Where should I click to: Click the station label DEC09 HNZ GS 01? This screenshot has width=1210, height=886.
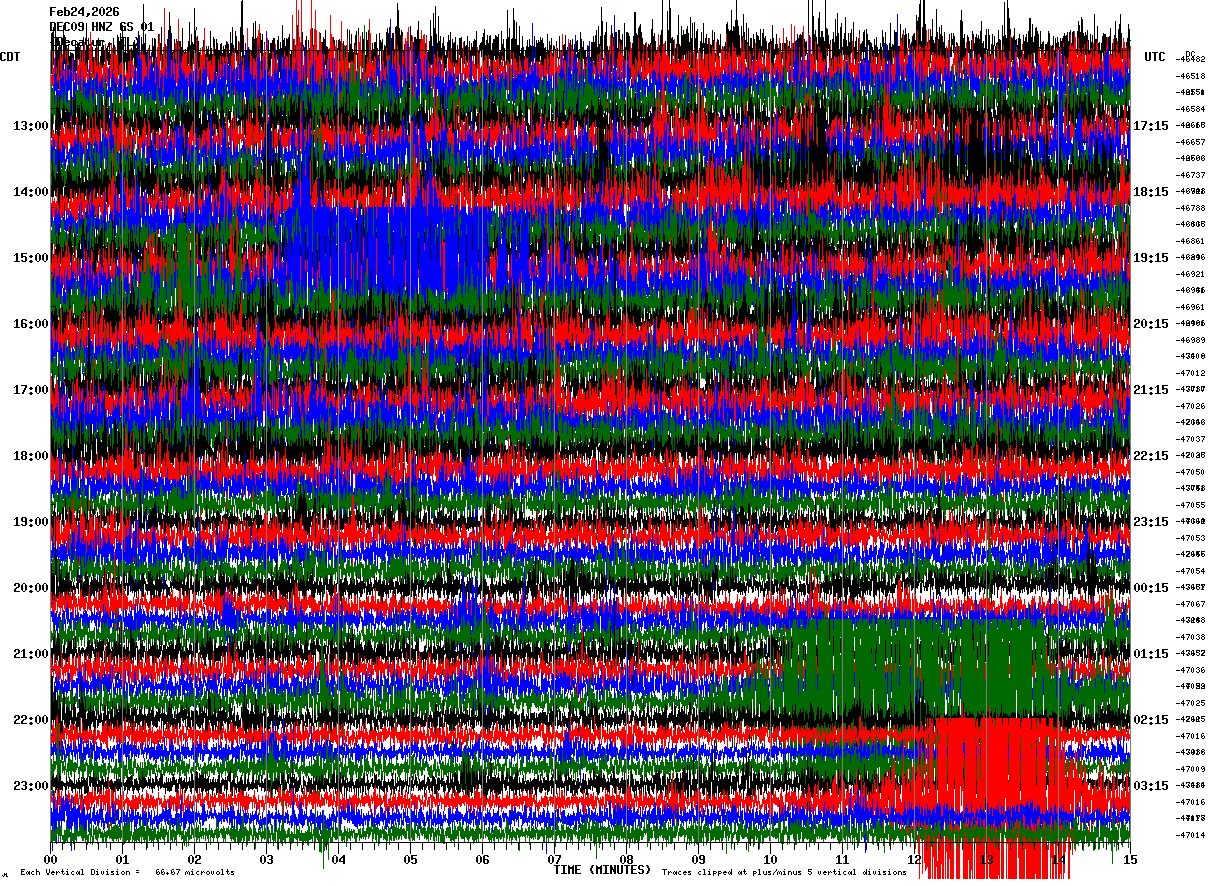click(x=102, y=27)
